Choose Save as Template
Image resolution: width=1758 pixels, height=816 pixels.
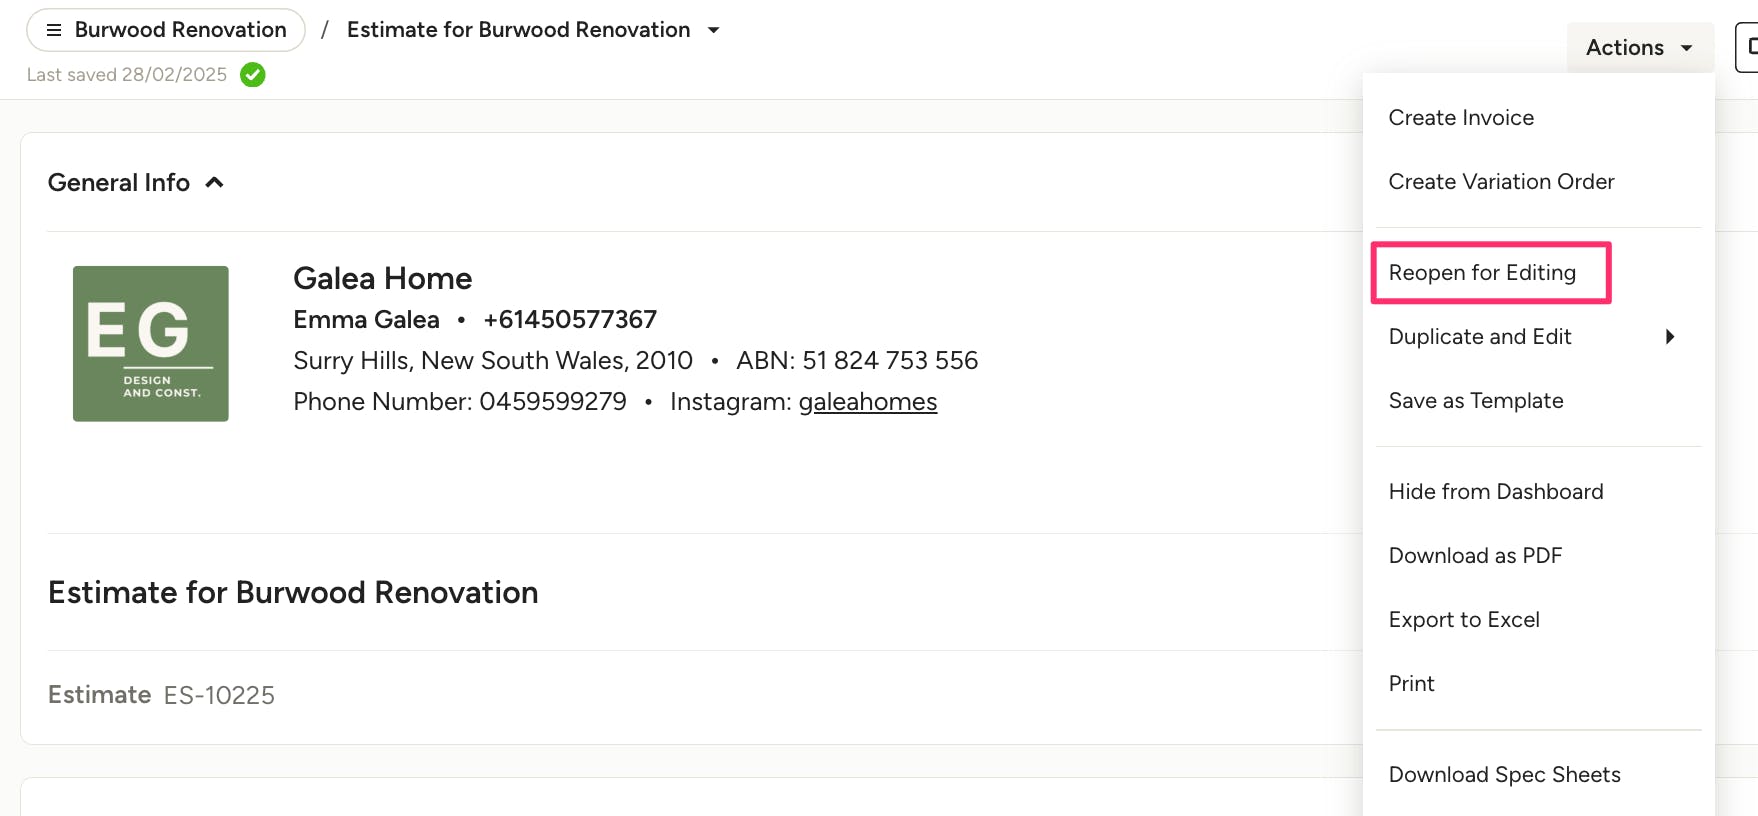pyautogui.click(x=1476, y=401)
